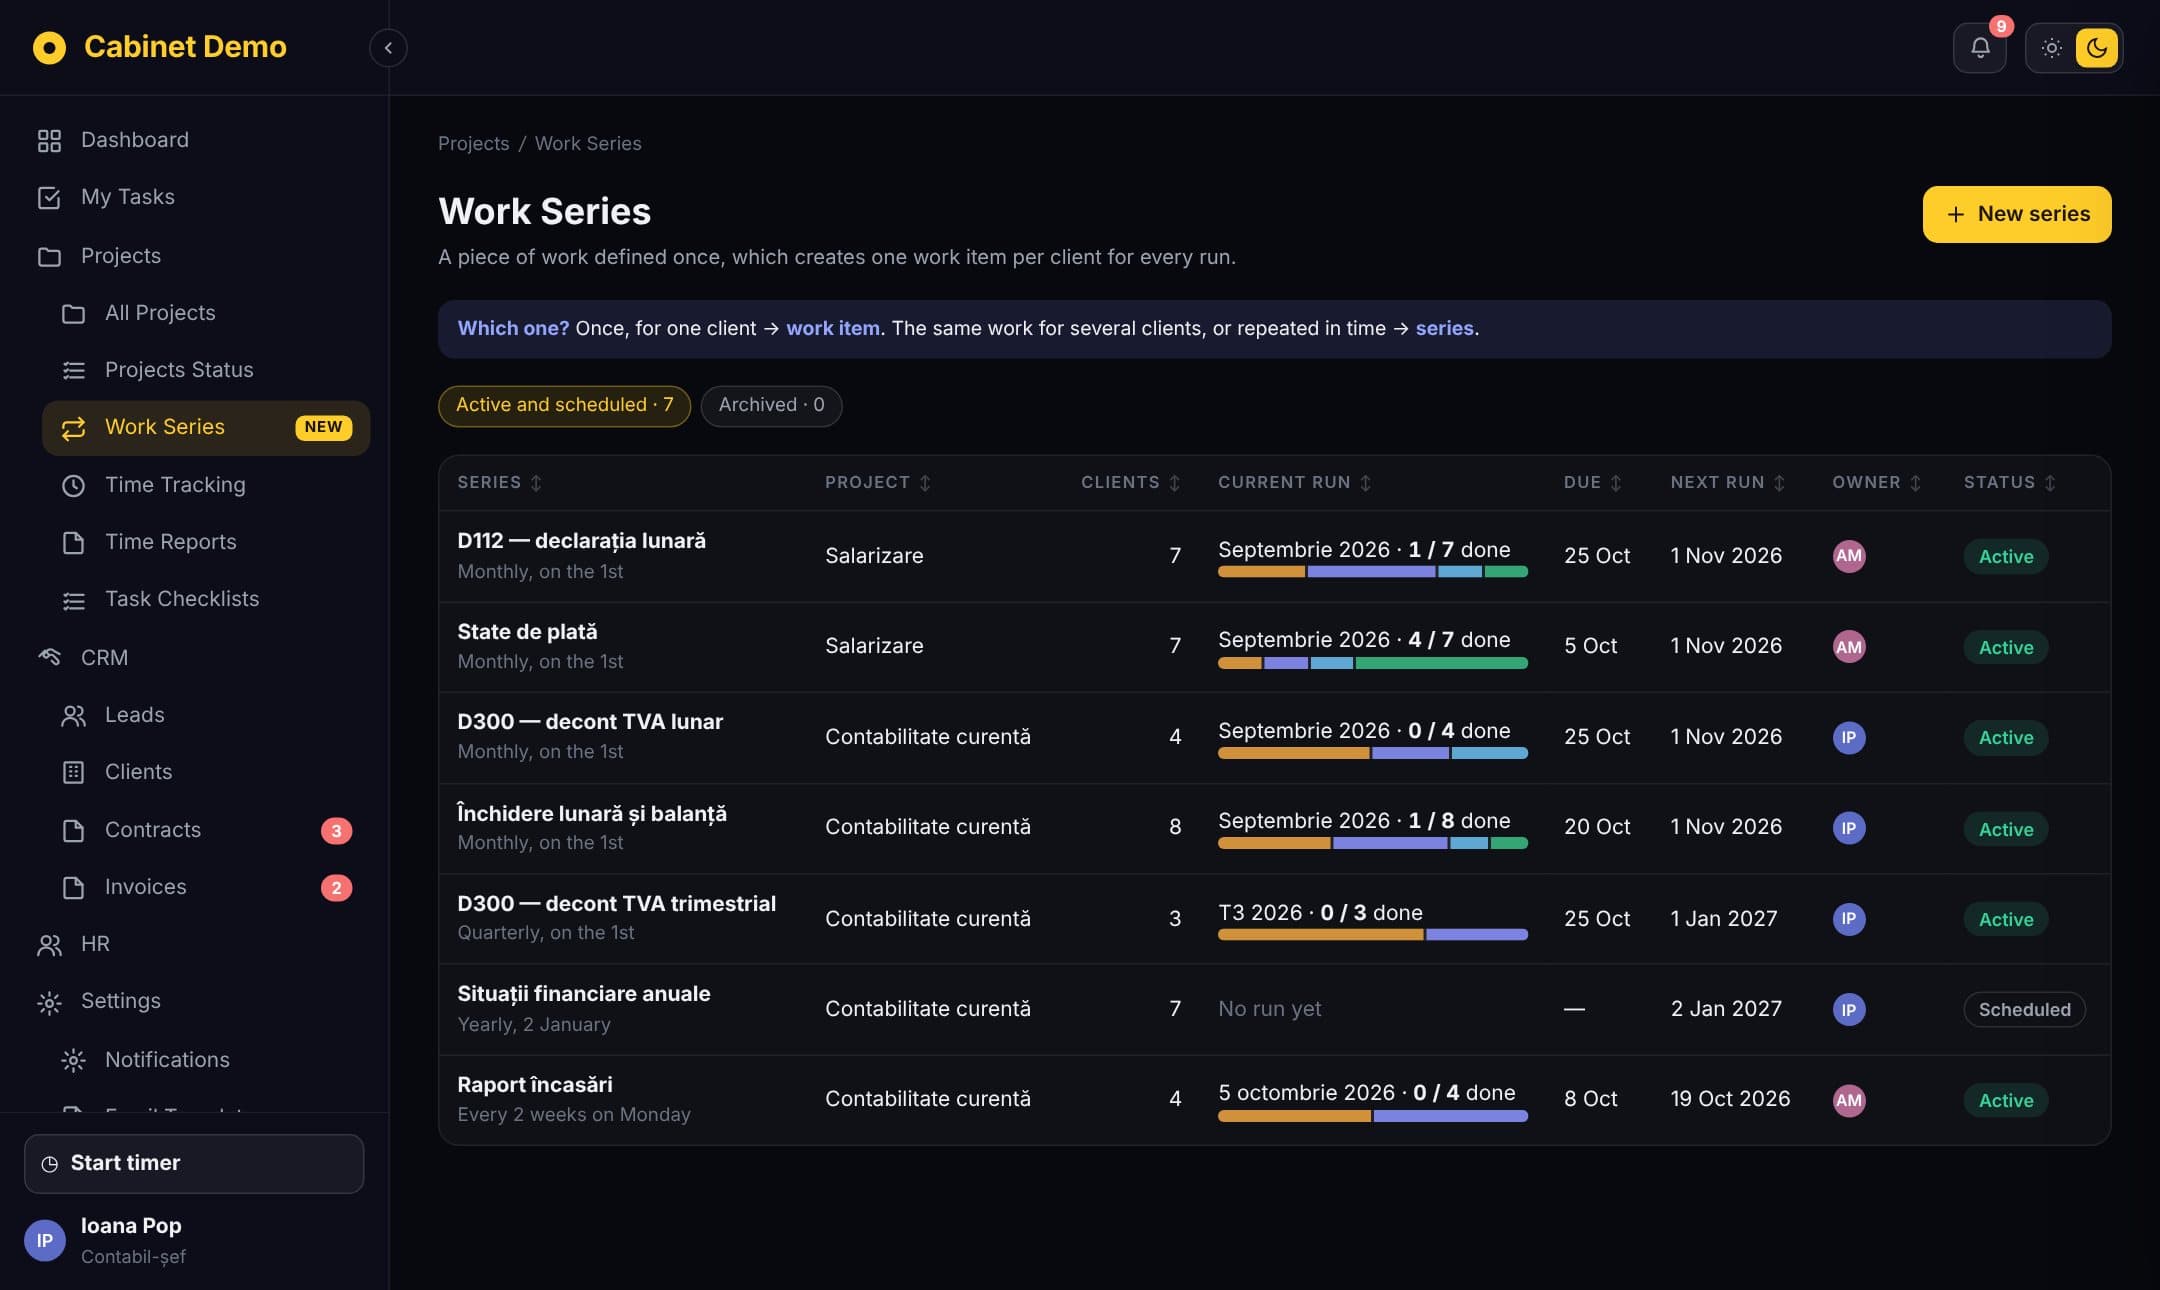Select Active and scheduled filter tab
This screenshot has height=1290, width=2160.
[564, 406]
